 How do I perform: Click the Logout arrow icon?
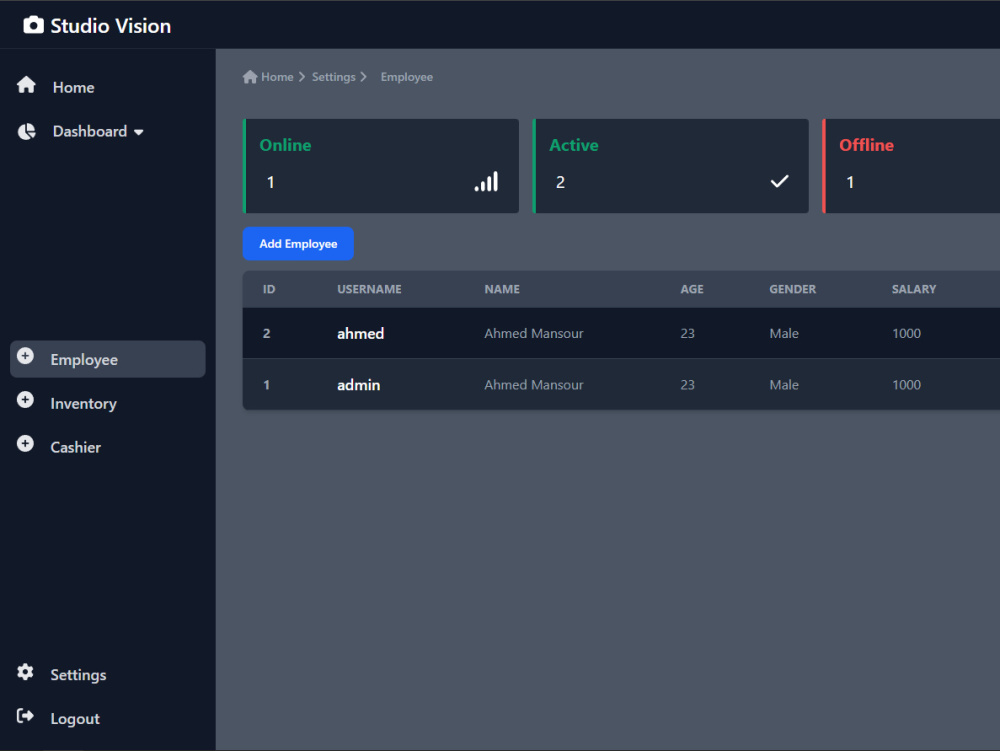click(26, 715)
